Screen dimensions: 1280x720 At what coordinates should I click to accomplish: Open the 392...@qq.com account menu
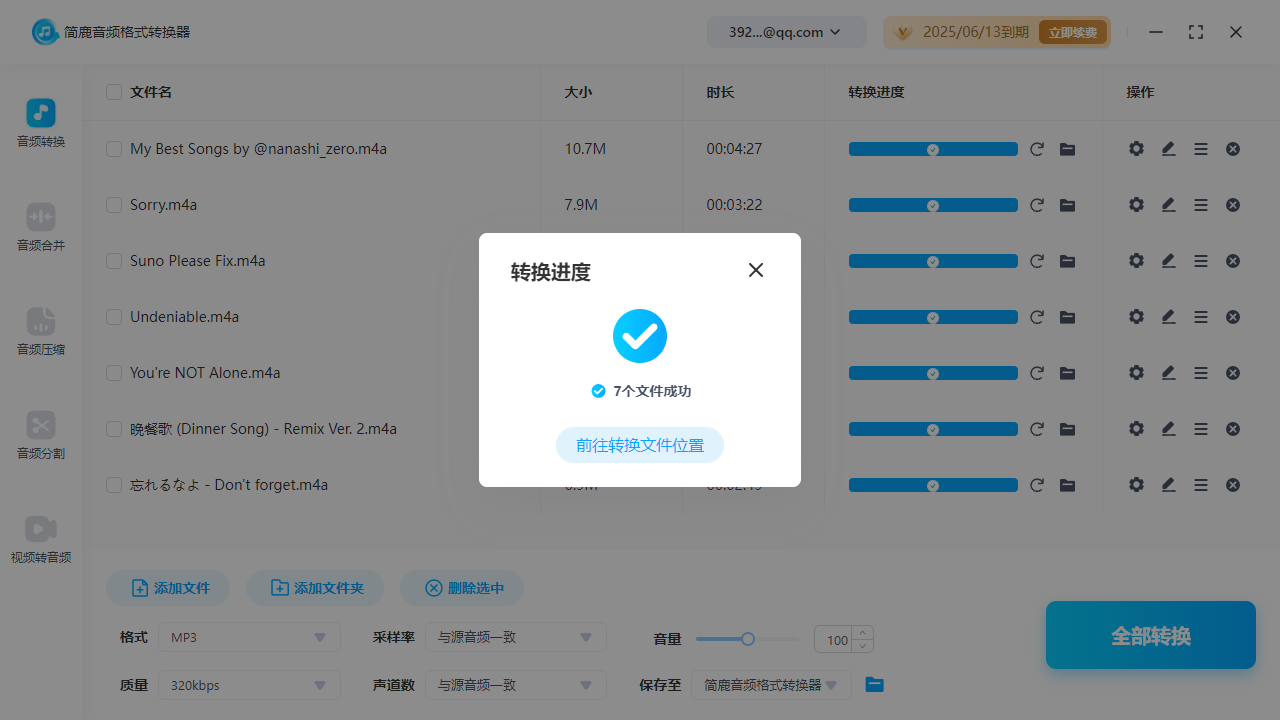click(786, 32)
